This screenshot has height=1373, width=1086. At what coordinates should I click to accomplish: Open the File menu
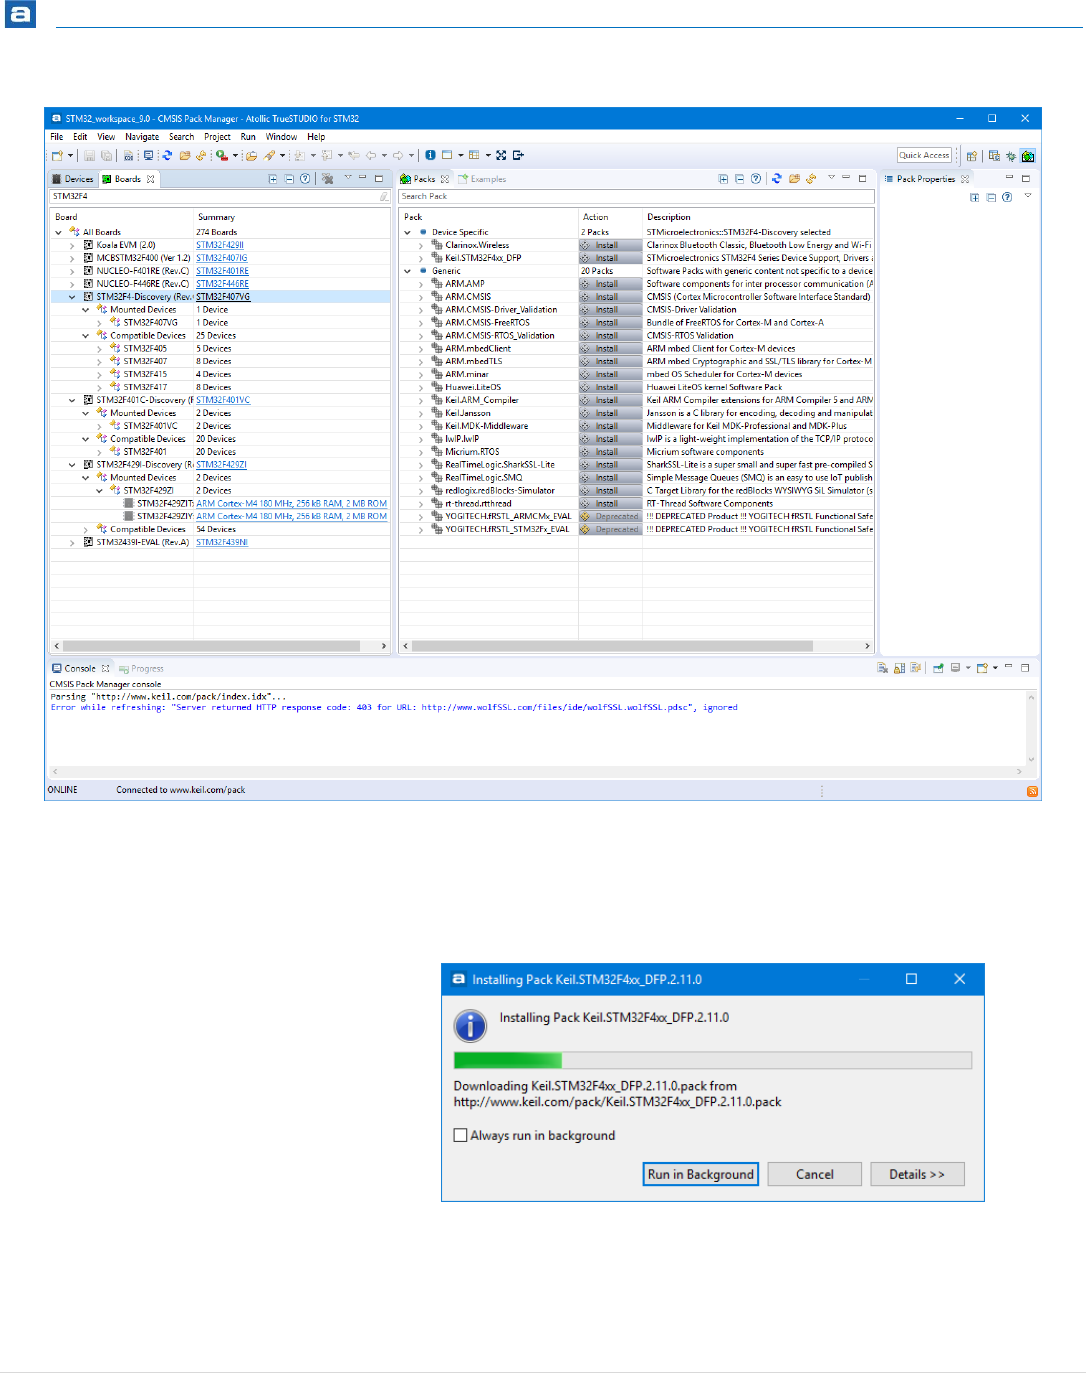tap(57, 137)
